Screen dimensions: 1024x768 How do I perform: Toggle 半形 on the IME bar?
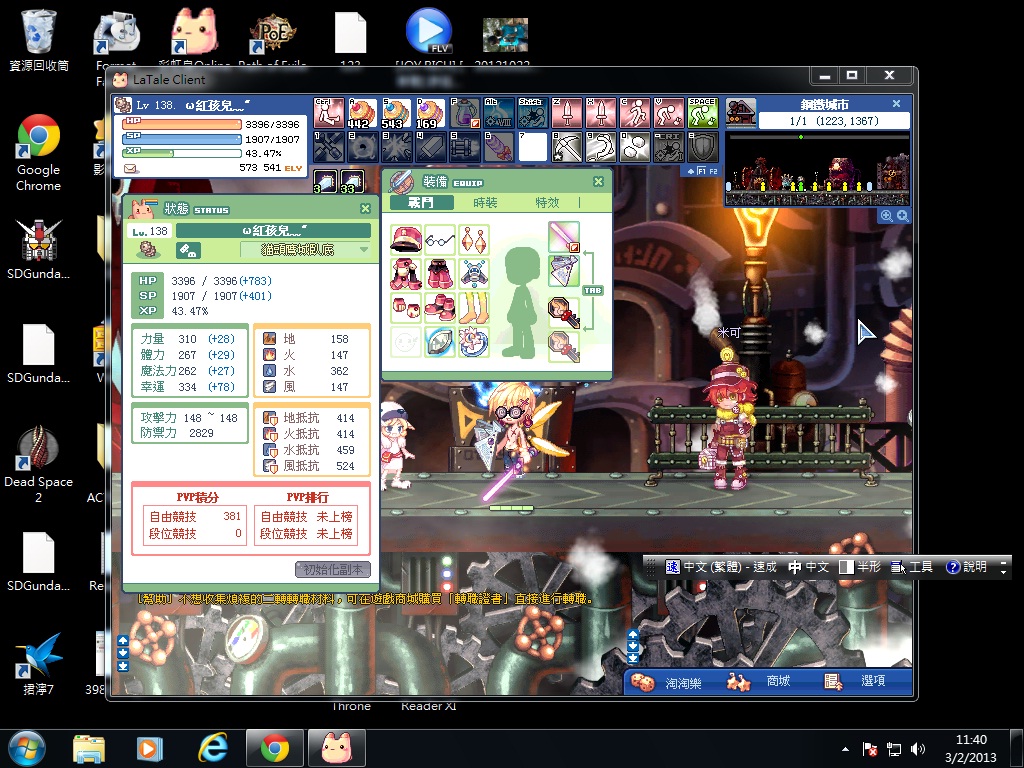click(x=860, y=567)
